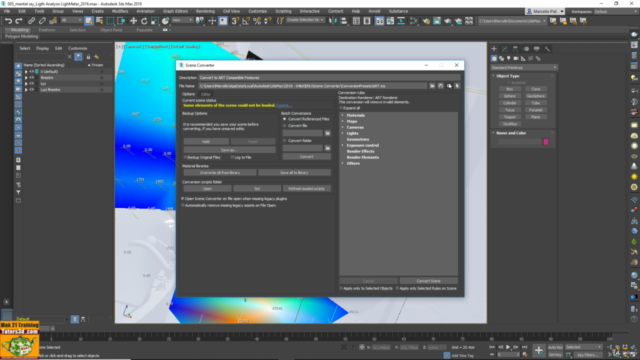Expand the Exposure control rule
Viewport: 640px width, 360px height.
[x=343, y=145]
